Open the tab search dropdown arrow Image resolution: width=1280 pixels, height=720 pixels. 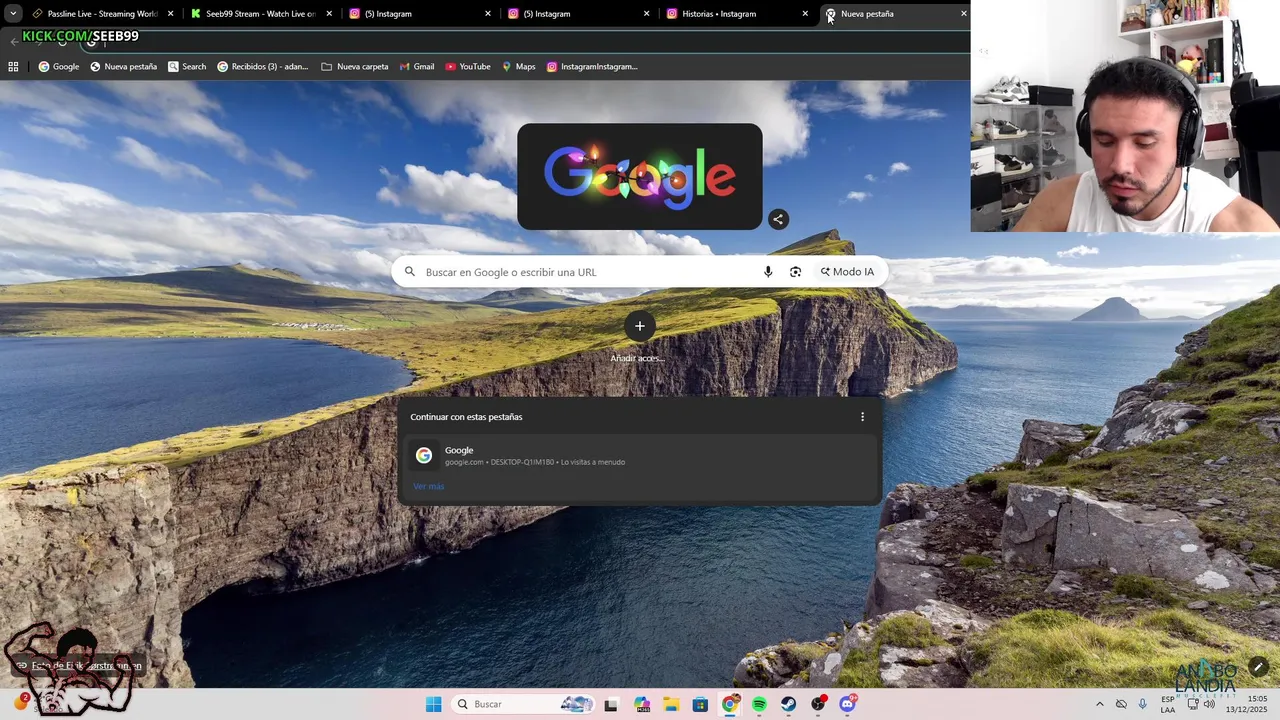coord(13,14)
